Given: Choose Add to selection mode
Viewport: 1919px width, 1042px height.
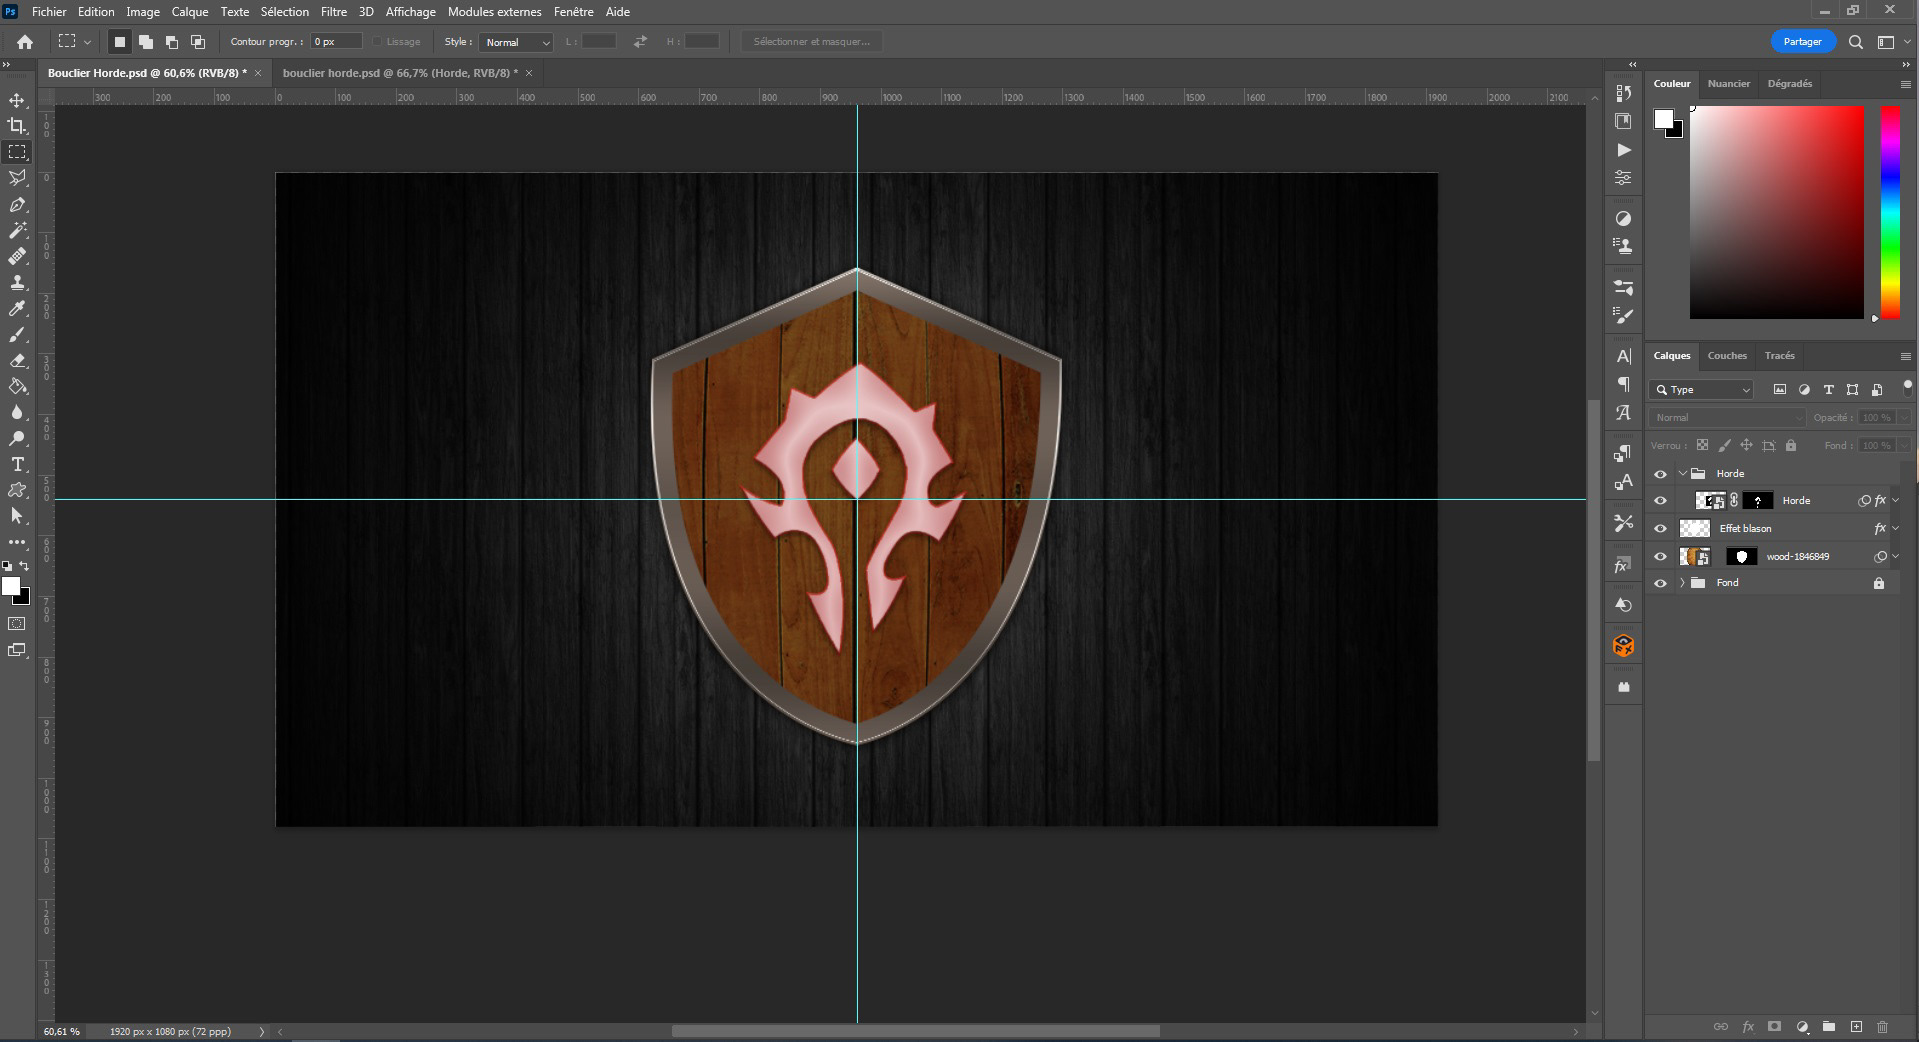Looking at the screenshot, I should click(x=146, y=42).
